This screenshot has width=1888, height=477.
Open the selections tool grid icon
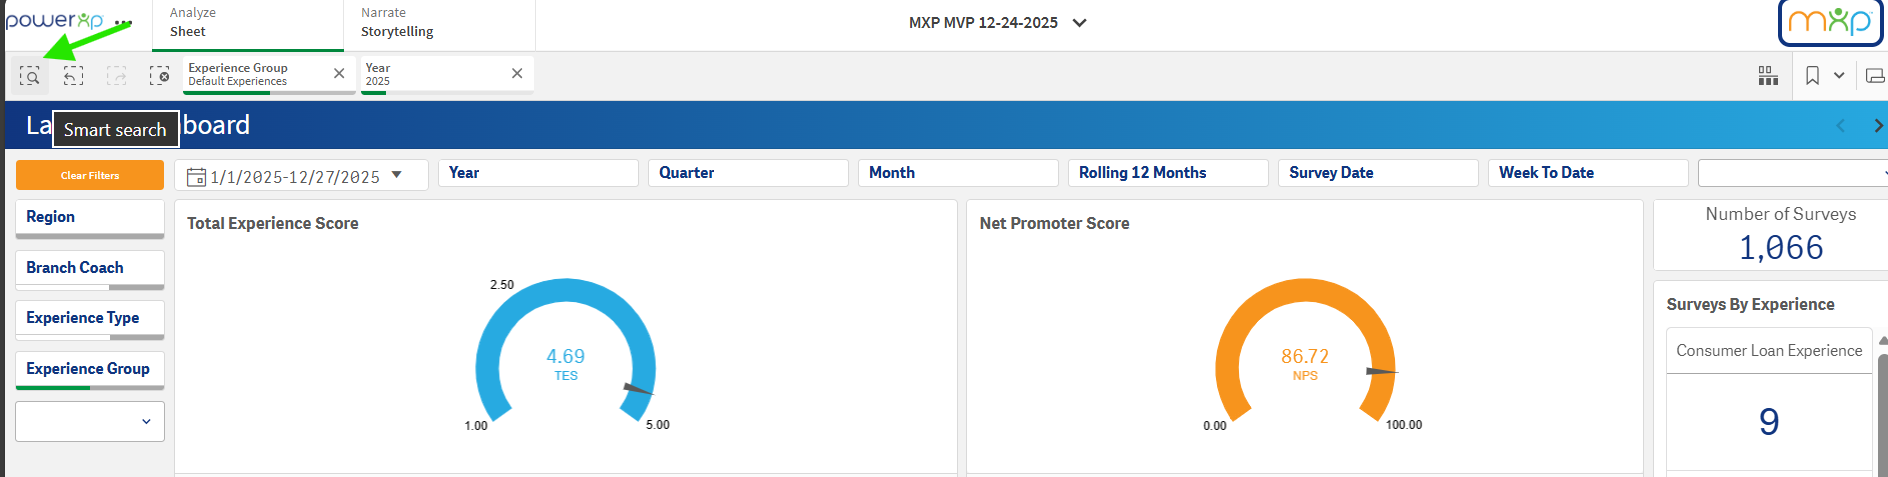(1768, 76)
